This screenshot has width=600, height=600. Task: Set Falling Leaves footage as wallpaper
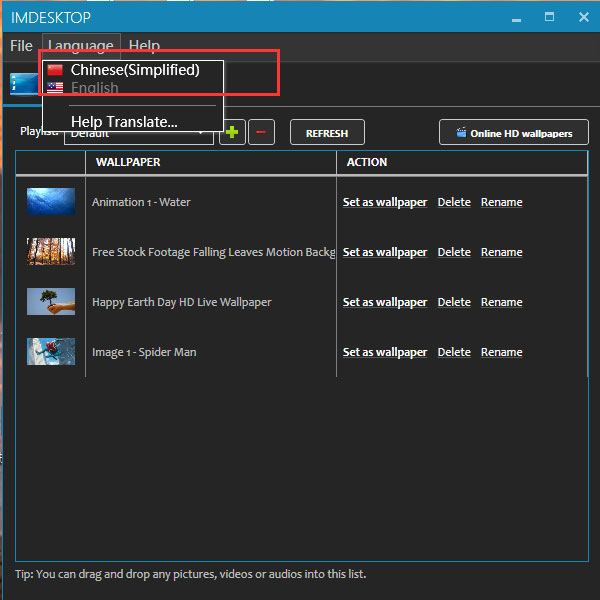pyautogui.click(x=385, y=252)
